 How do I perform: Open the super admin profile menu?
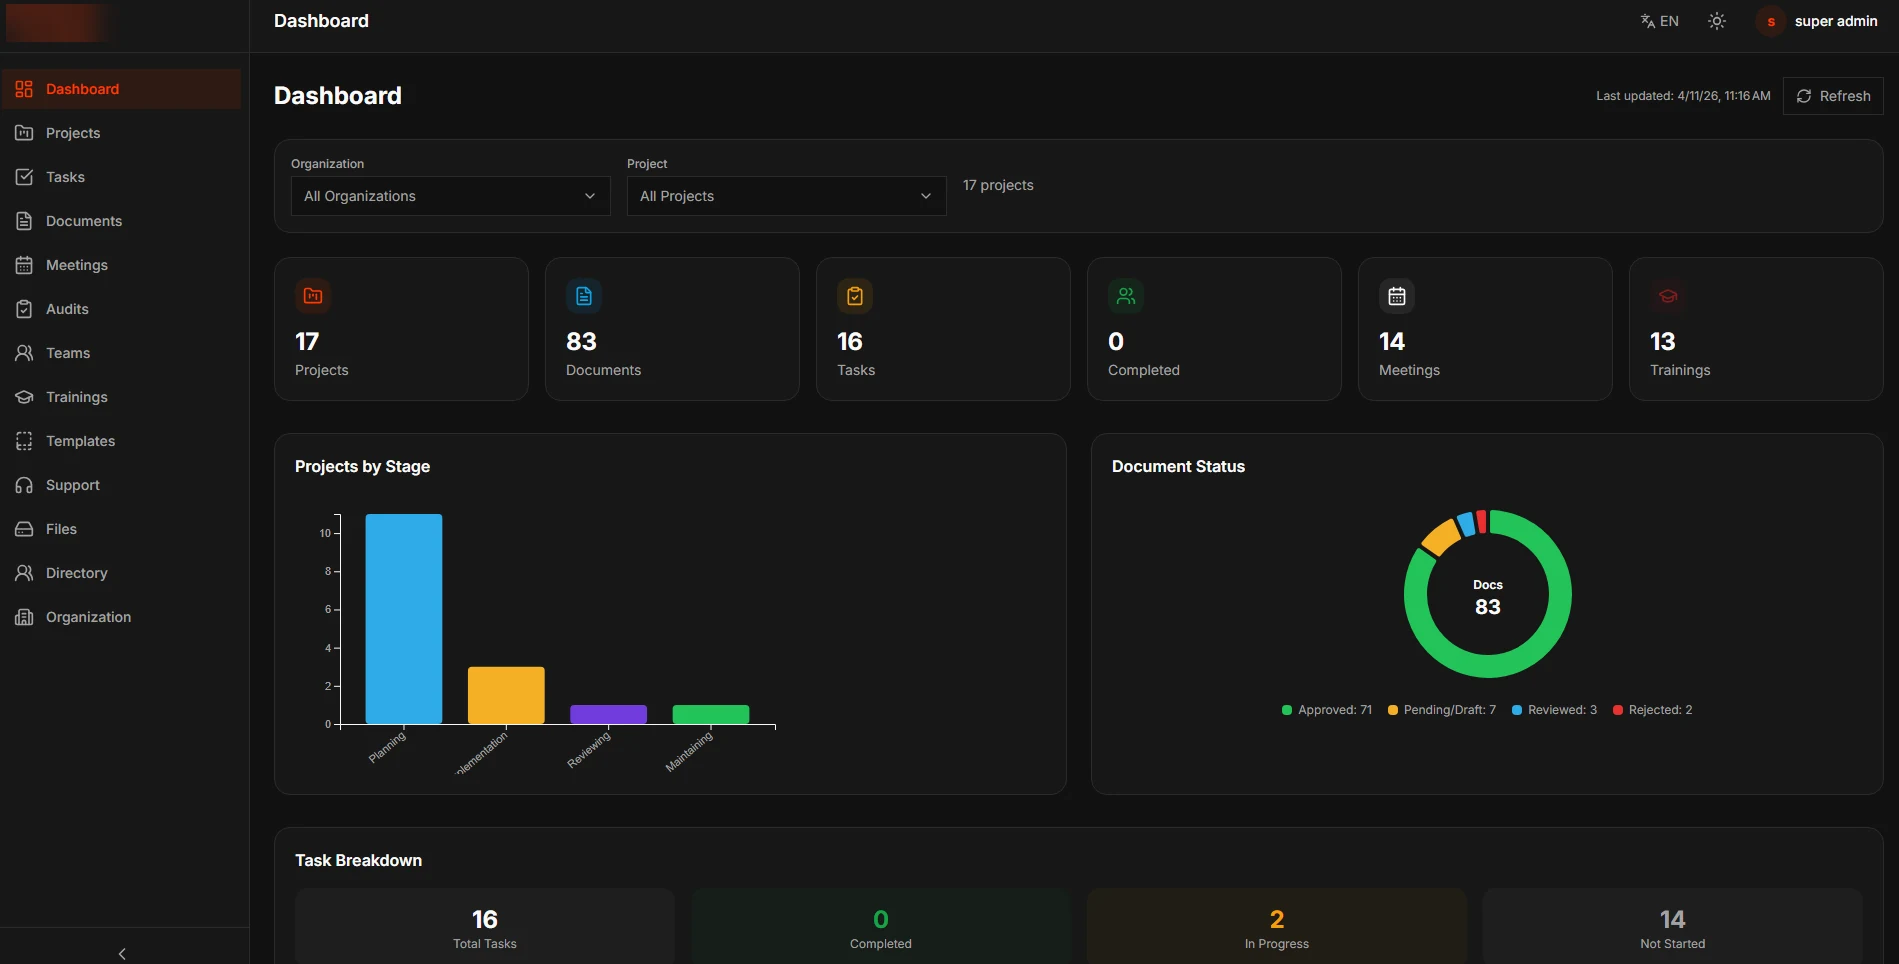[1818, 21]
